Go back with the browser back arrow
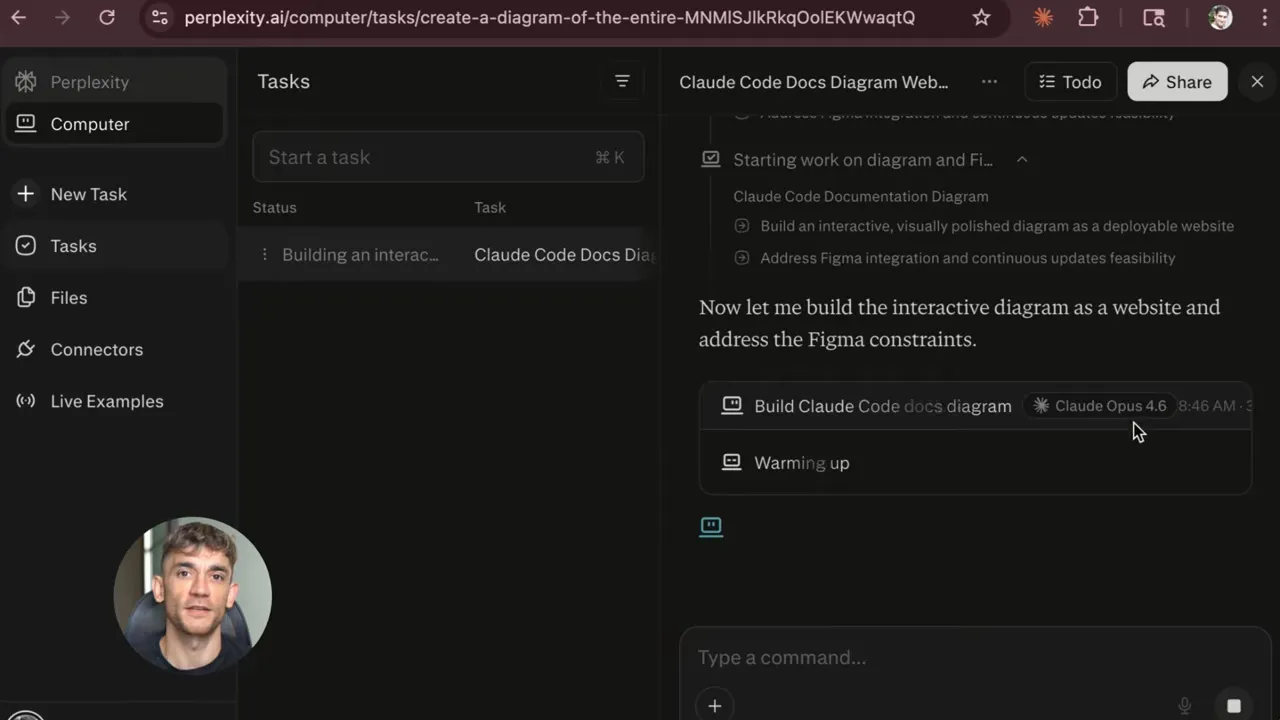Screen dimensions: 1280x720 18,17
